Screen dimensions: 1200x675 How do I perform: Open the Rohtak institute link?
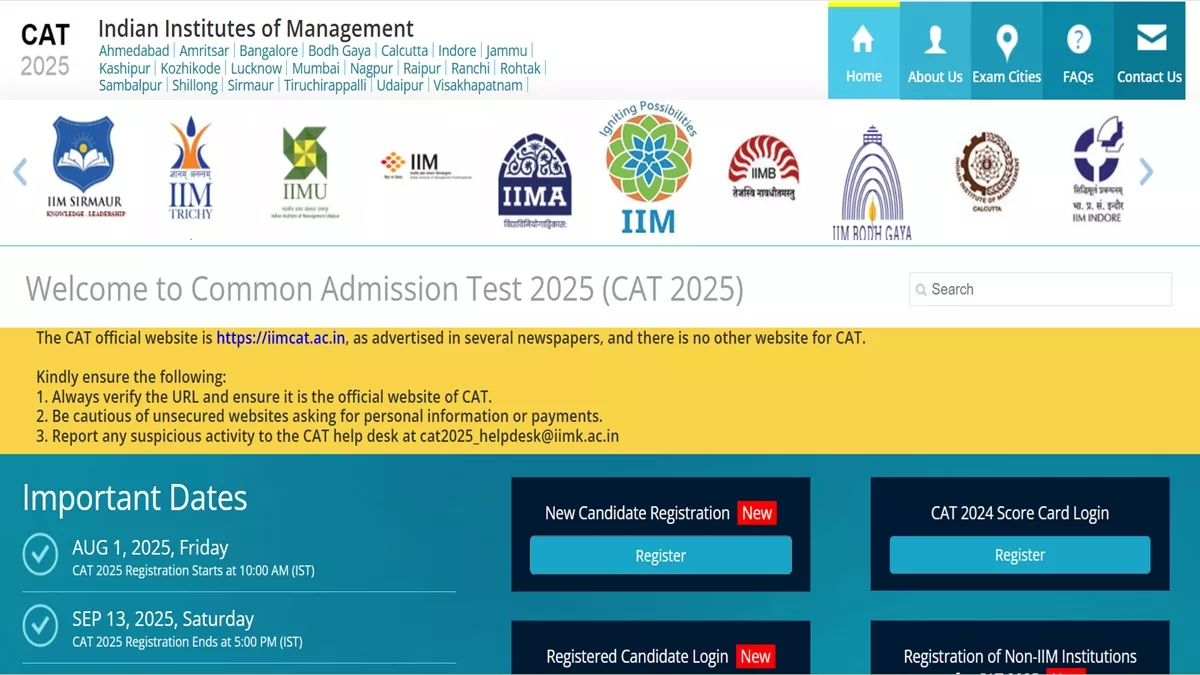[x=520, y=69]
